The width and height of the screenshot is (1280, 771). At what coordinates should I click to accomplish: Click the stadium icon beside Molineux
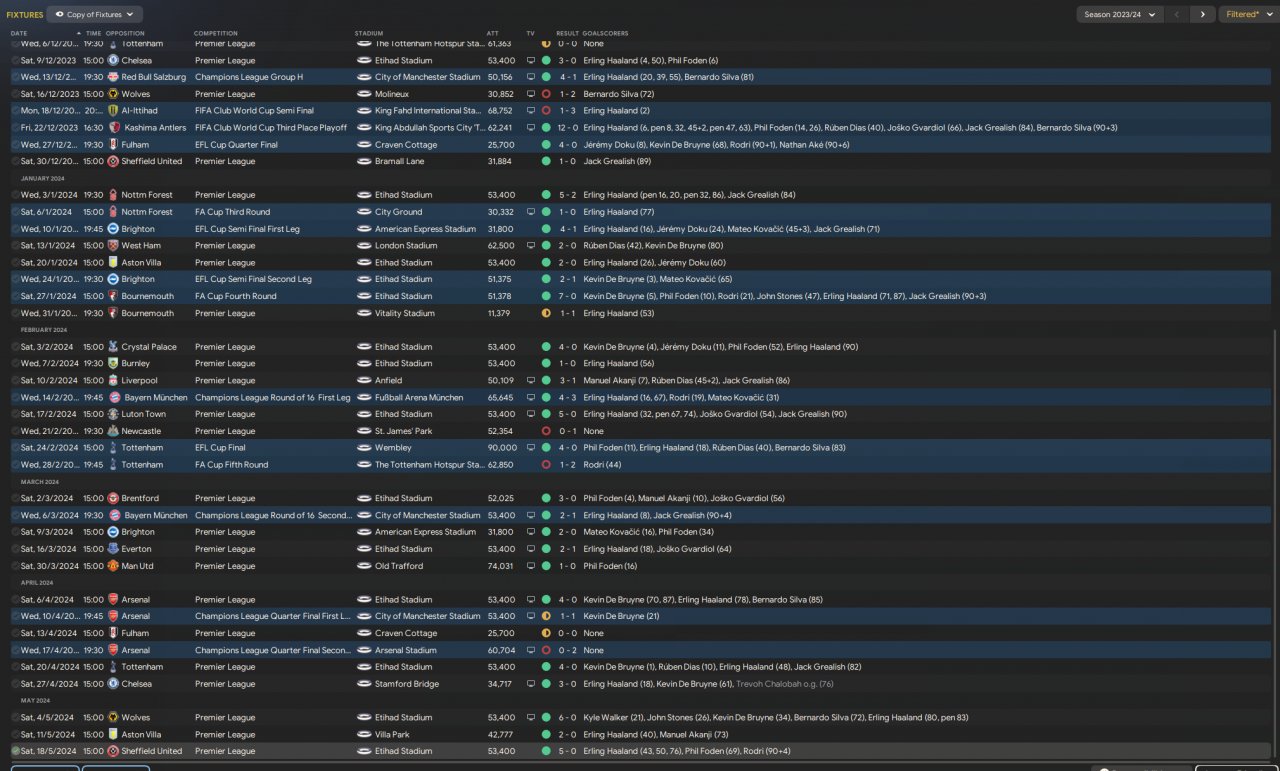pyautogui.click(x=365, y=94)
